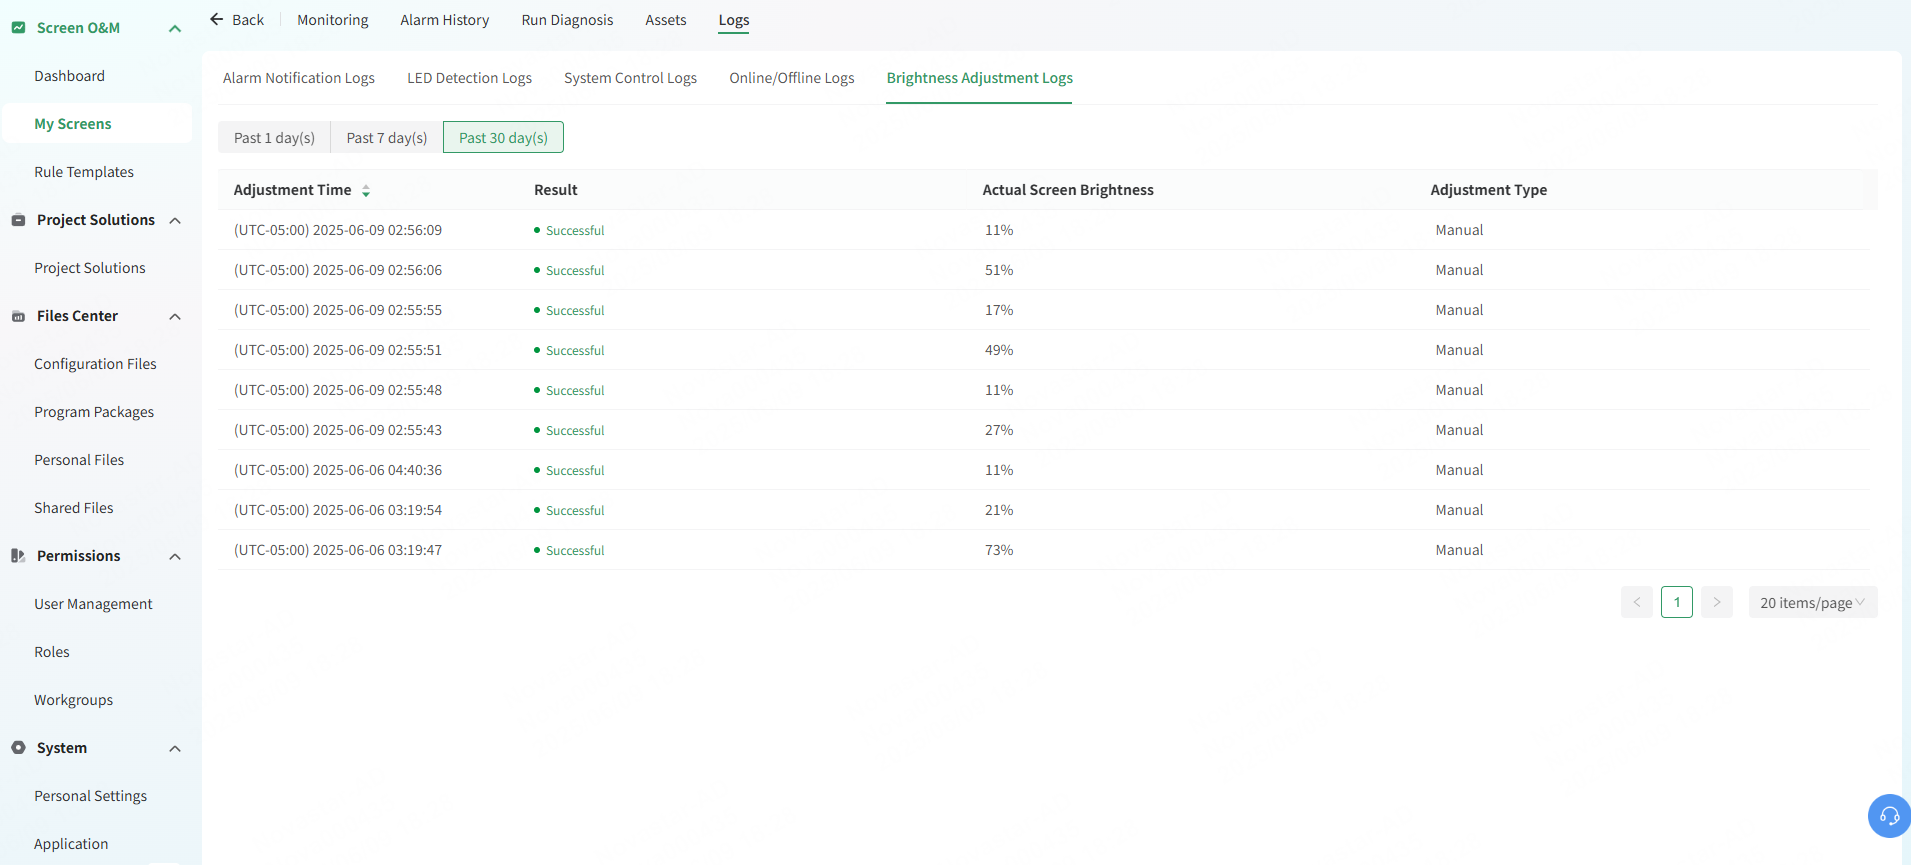The image size is (1911, 865).
Task: Collapse the Files Center section chevron
Action: (175, 316)
